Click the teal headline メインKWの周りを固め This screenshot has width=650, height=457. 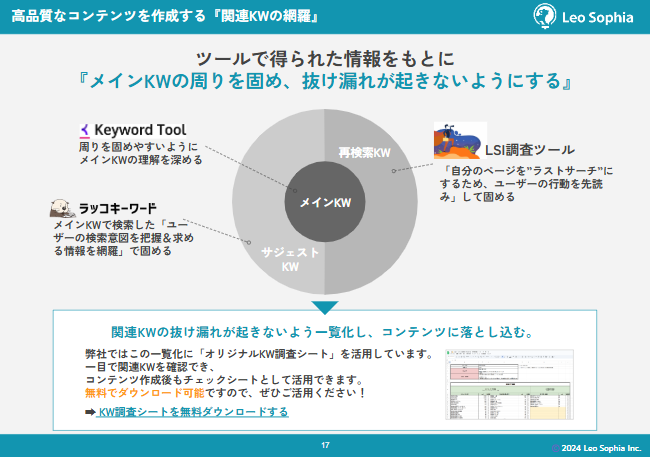click(181, 81)
